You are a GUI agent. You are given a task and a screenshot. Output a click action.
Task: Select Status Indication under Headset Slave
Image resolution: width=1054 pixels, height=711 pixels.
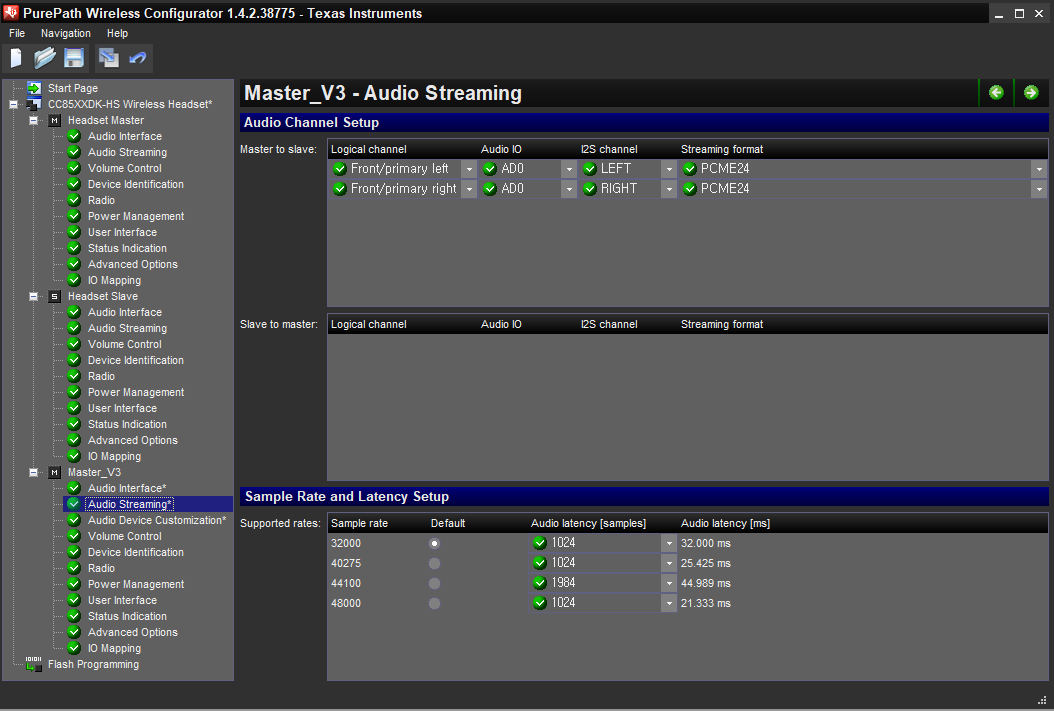[127, 424]
